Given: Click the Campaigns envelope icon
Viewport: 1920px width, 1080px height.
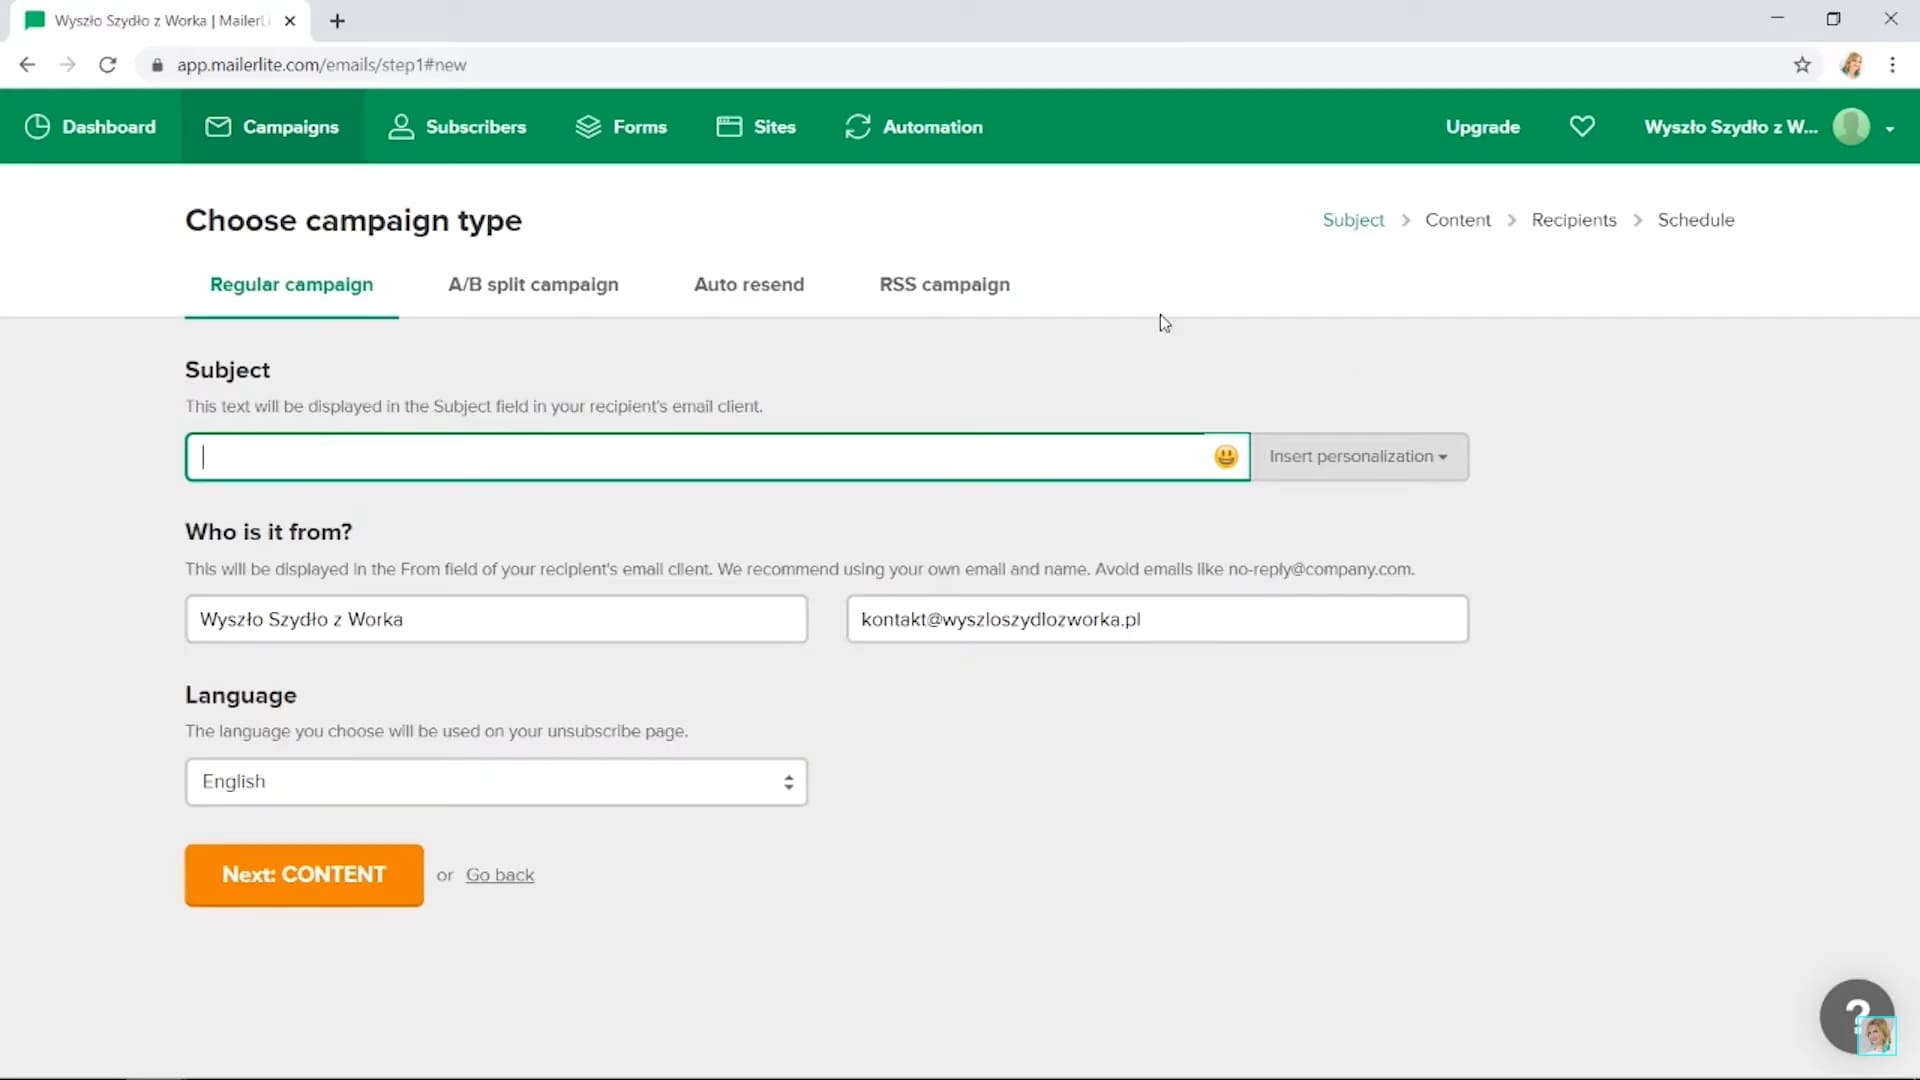Looking at the screenshot, I should click(218, 127).
